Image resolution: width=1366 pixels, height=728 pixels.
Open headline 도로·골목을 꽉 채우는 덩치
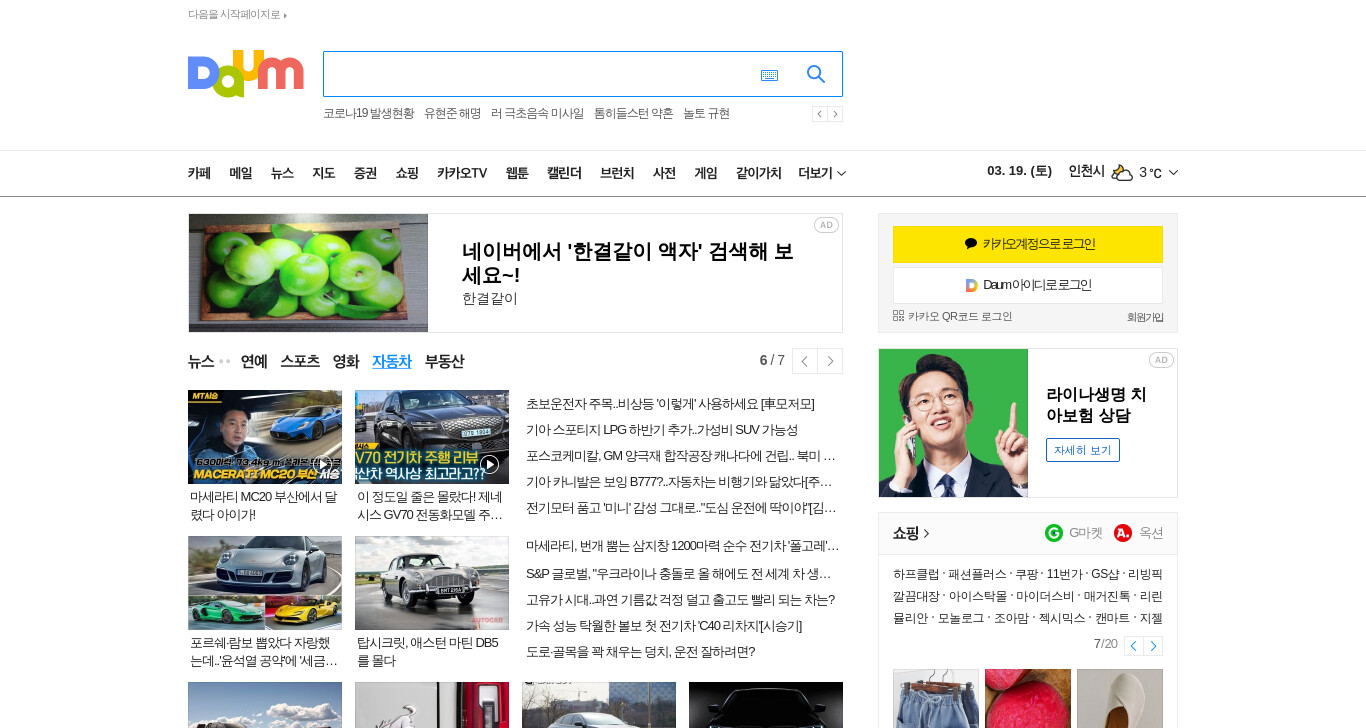click(x=640, y=652)
